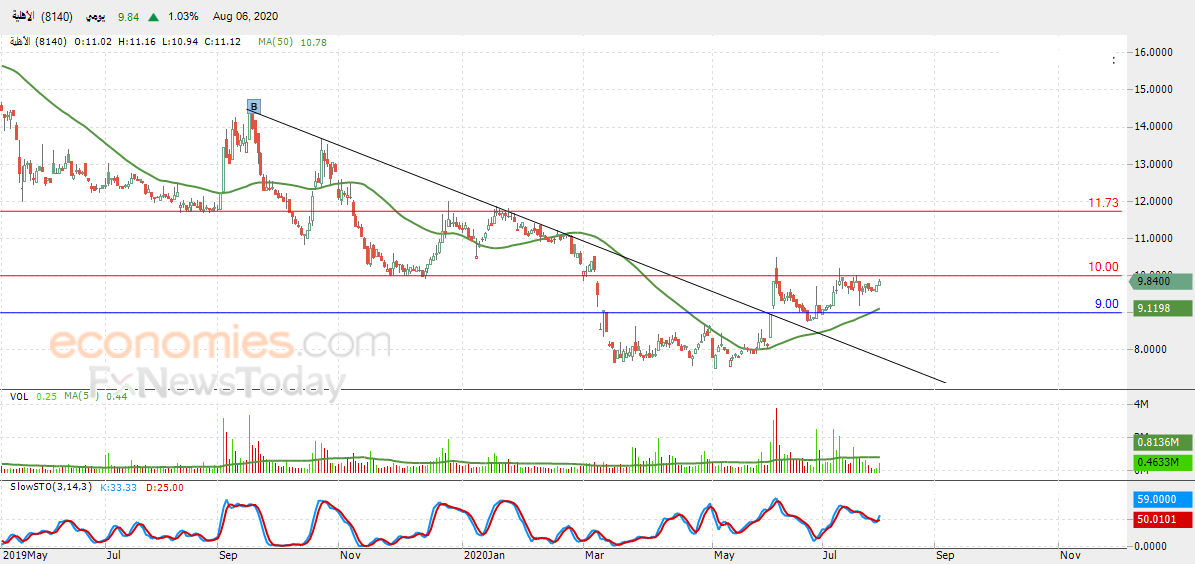
Task: Click the 10.78 moving average value
Action: click(313, 42)
